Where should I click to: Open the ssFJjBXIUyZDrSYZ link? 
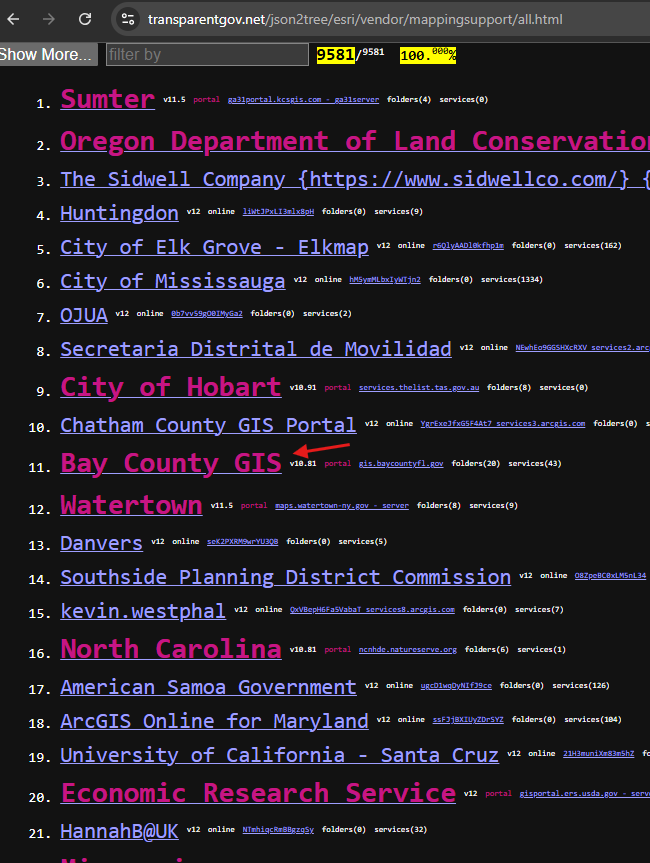pyautogui.click(x=468, y=720)
